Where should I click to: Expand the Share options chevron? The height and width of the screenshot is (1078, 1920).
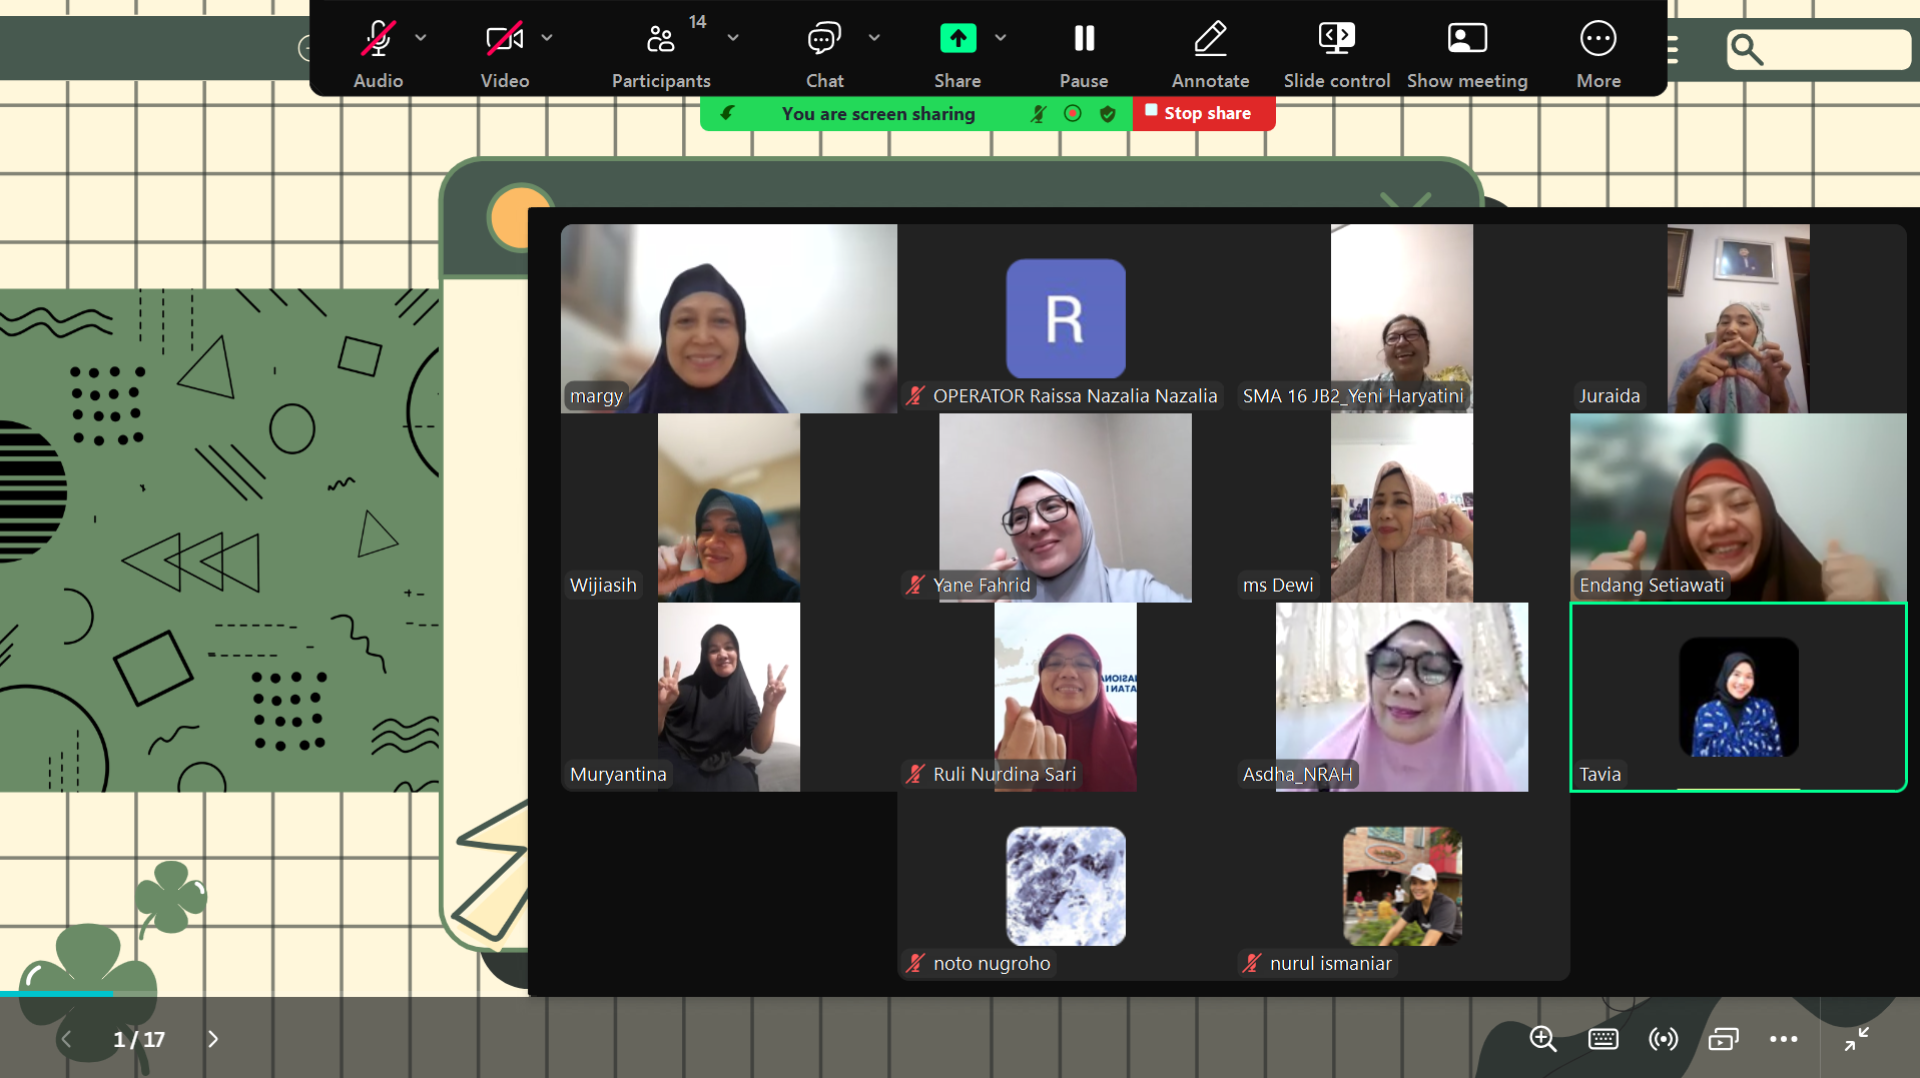coord(1001,38)
